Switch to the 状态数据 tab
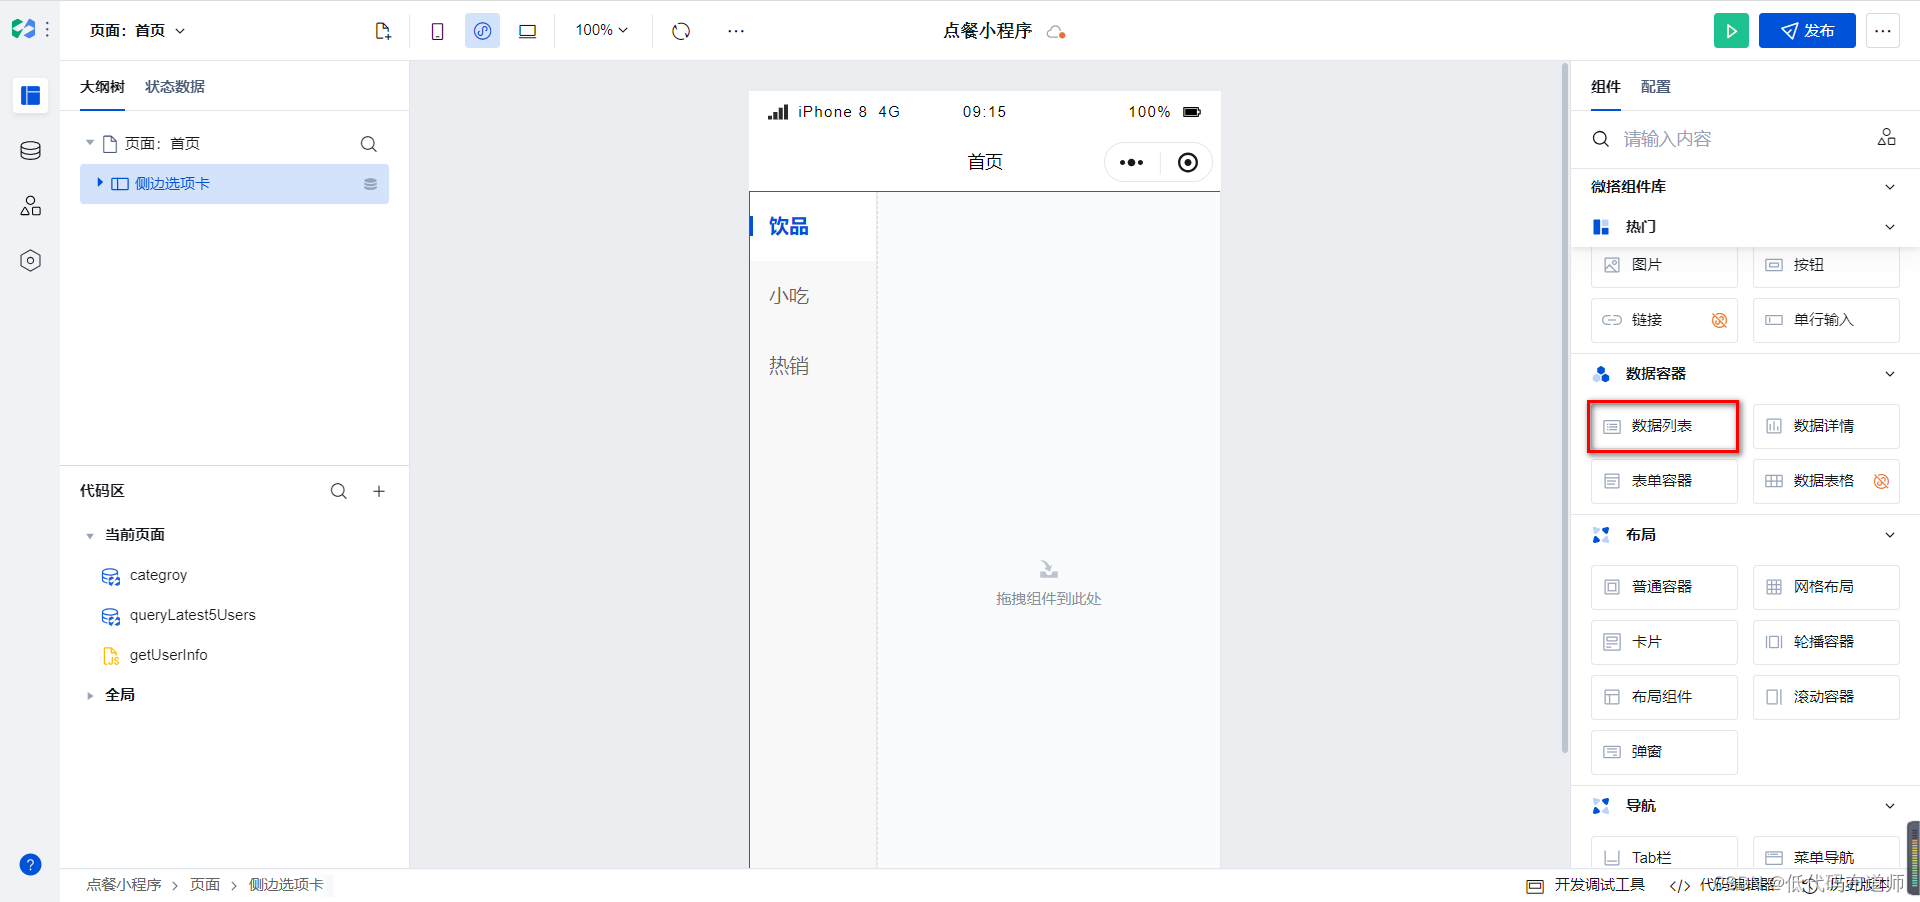The height and width of the screenshot is (902, 1920). point(175,87)
